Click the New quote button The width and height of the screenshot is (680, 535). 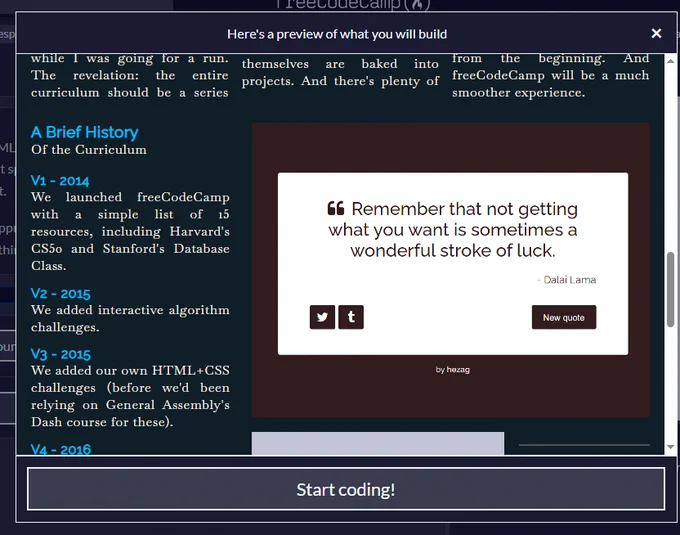coord(564,317)
